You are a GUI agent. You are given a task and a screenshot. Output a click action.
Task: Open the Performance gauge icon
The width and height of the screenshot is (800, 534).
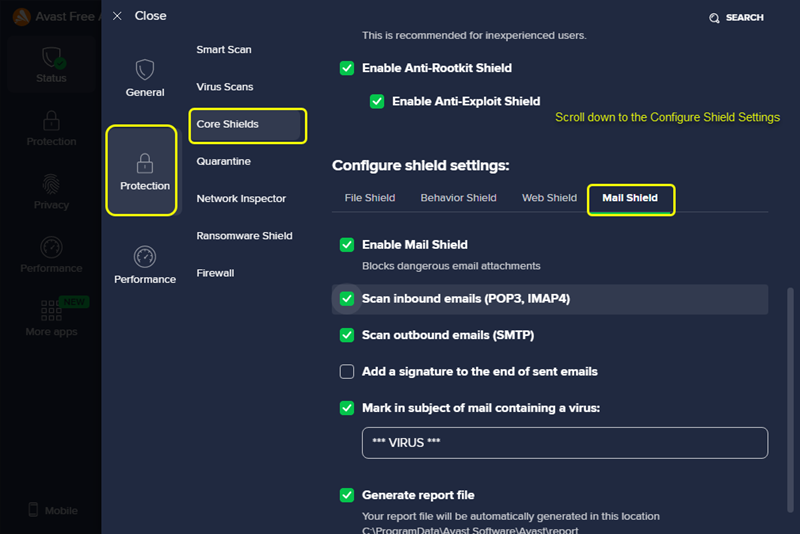pos(145,257)
